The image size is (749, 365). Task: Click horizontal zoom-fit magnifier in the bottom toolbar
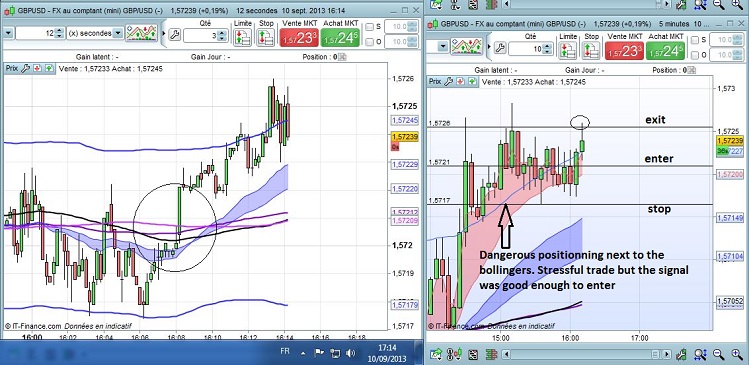(x=700, y=354)
